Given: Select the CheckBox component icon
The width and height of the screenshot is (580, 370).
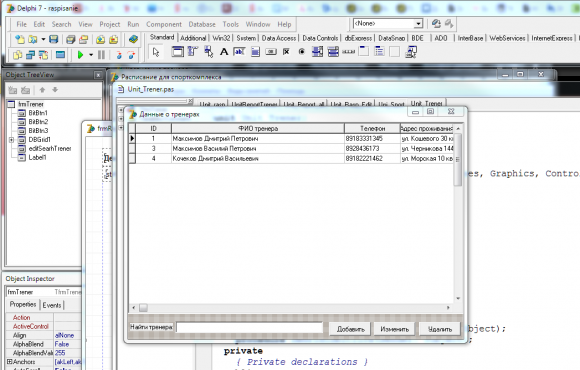Looking at the screenshot, I should click(x=286, y=52).
